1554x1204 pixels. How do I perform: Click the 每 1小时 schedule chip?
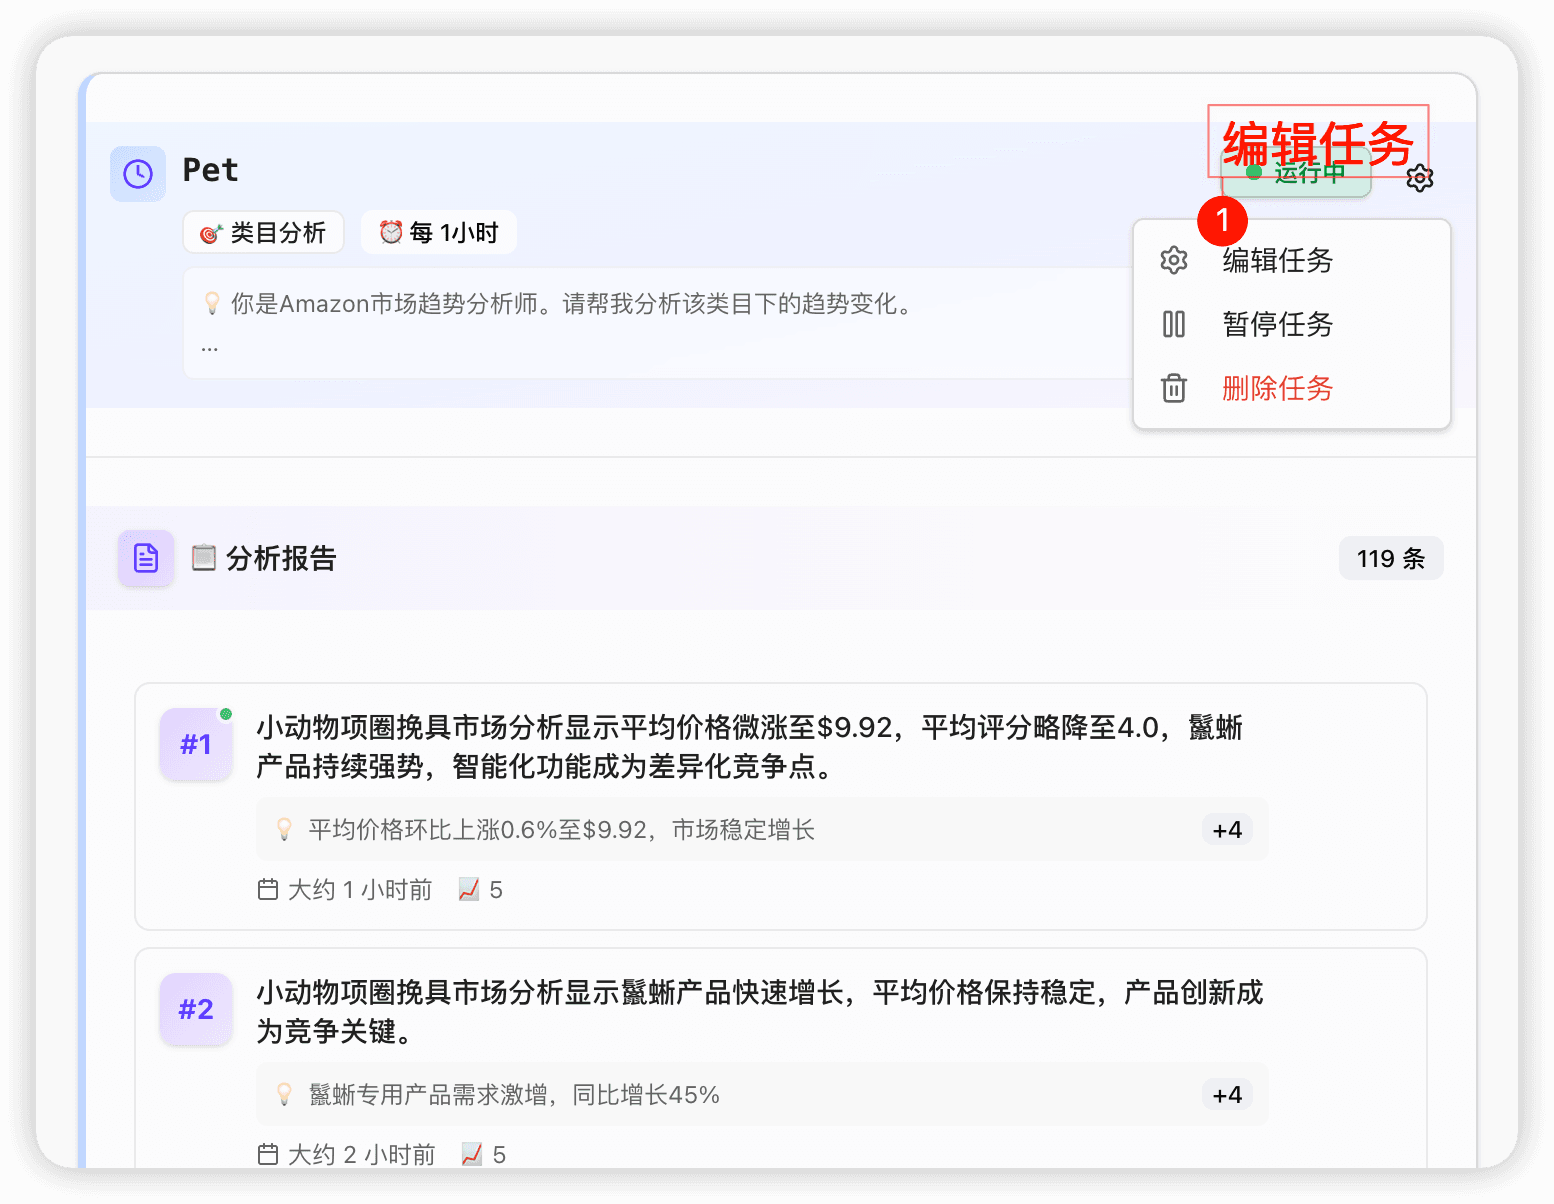[x=438, y=232]
